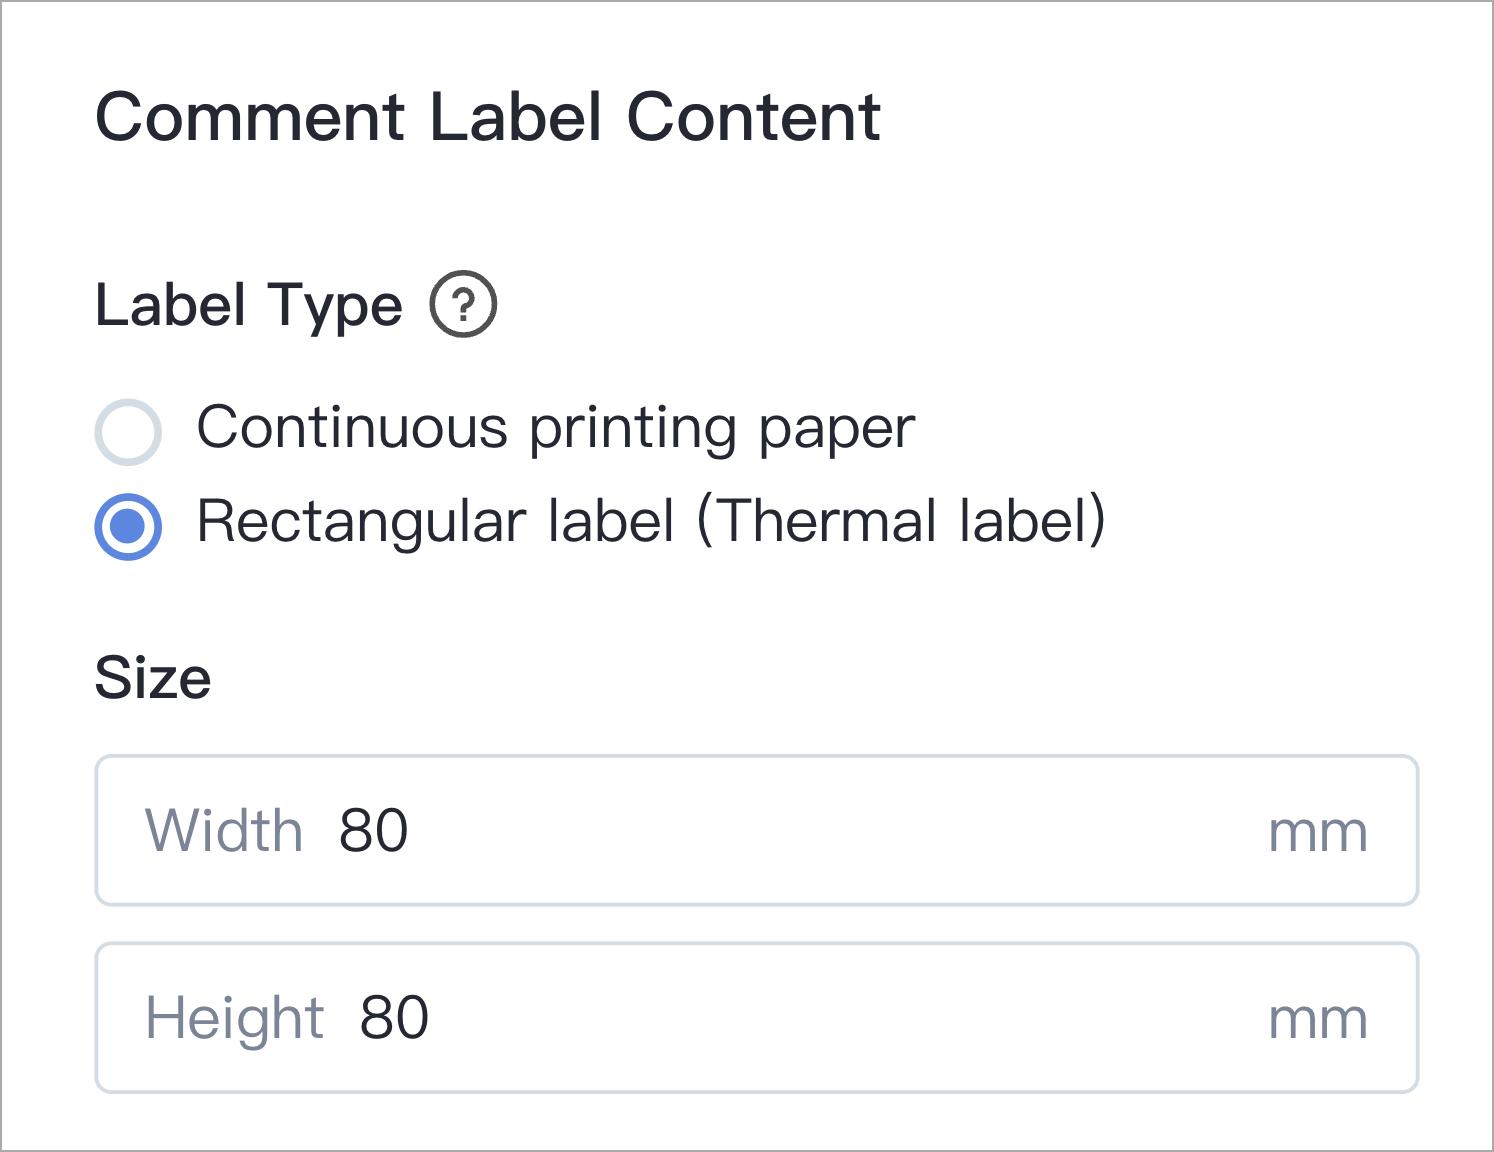Screen dimensions: 1494x1152
Task: Click empty area inside the Width box
Action: 830,831
